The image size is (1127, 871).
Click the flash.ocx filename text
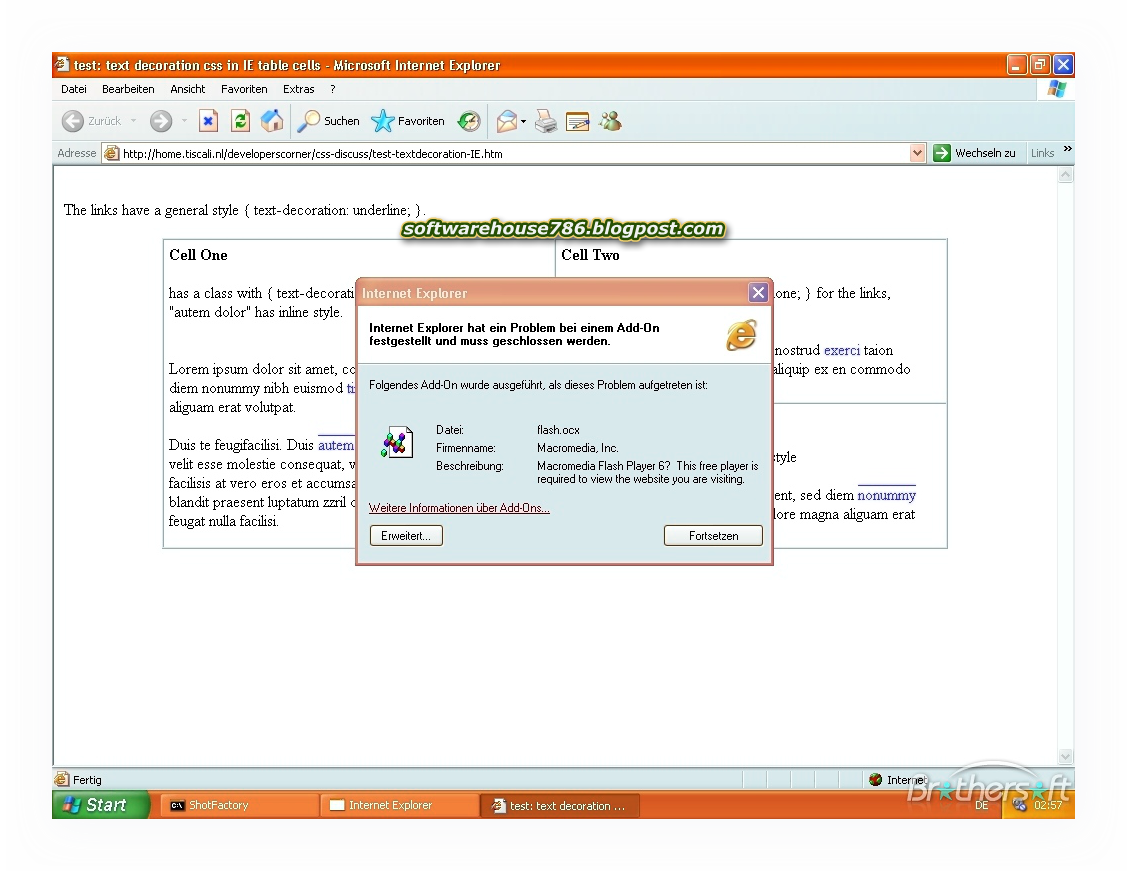pos(558,430)
